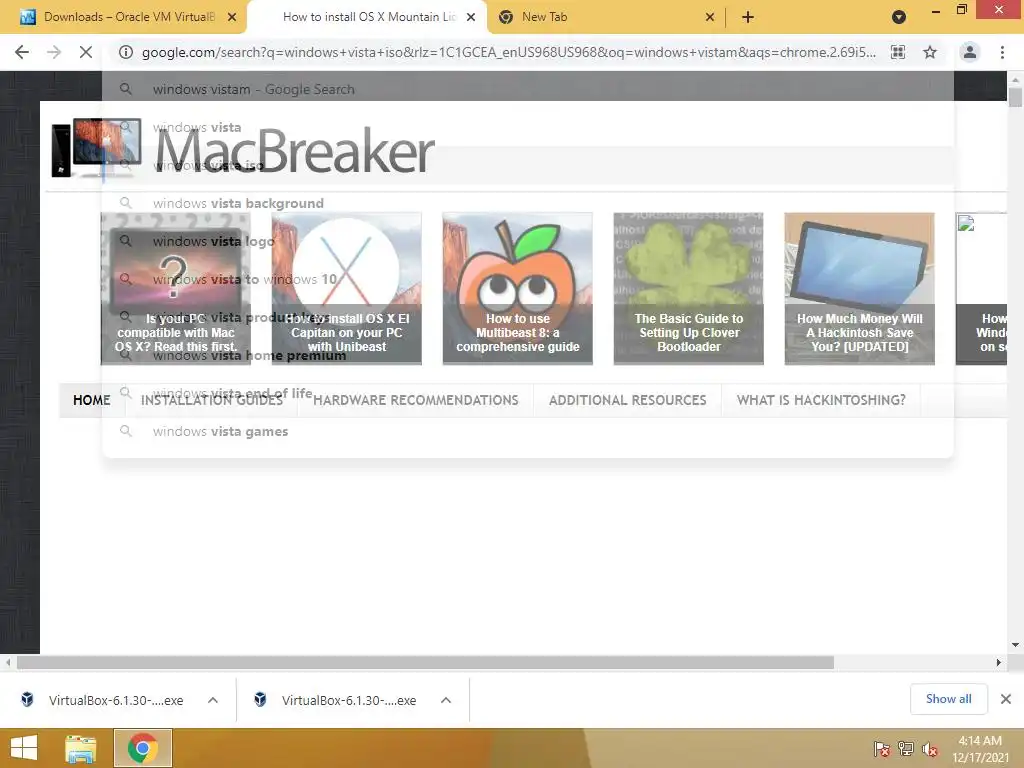1024x768 pixels.
Task: Click the vertical scrollbar thumb
Action: pyautogui.click(x=1015, y=97)
